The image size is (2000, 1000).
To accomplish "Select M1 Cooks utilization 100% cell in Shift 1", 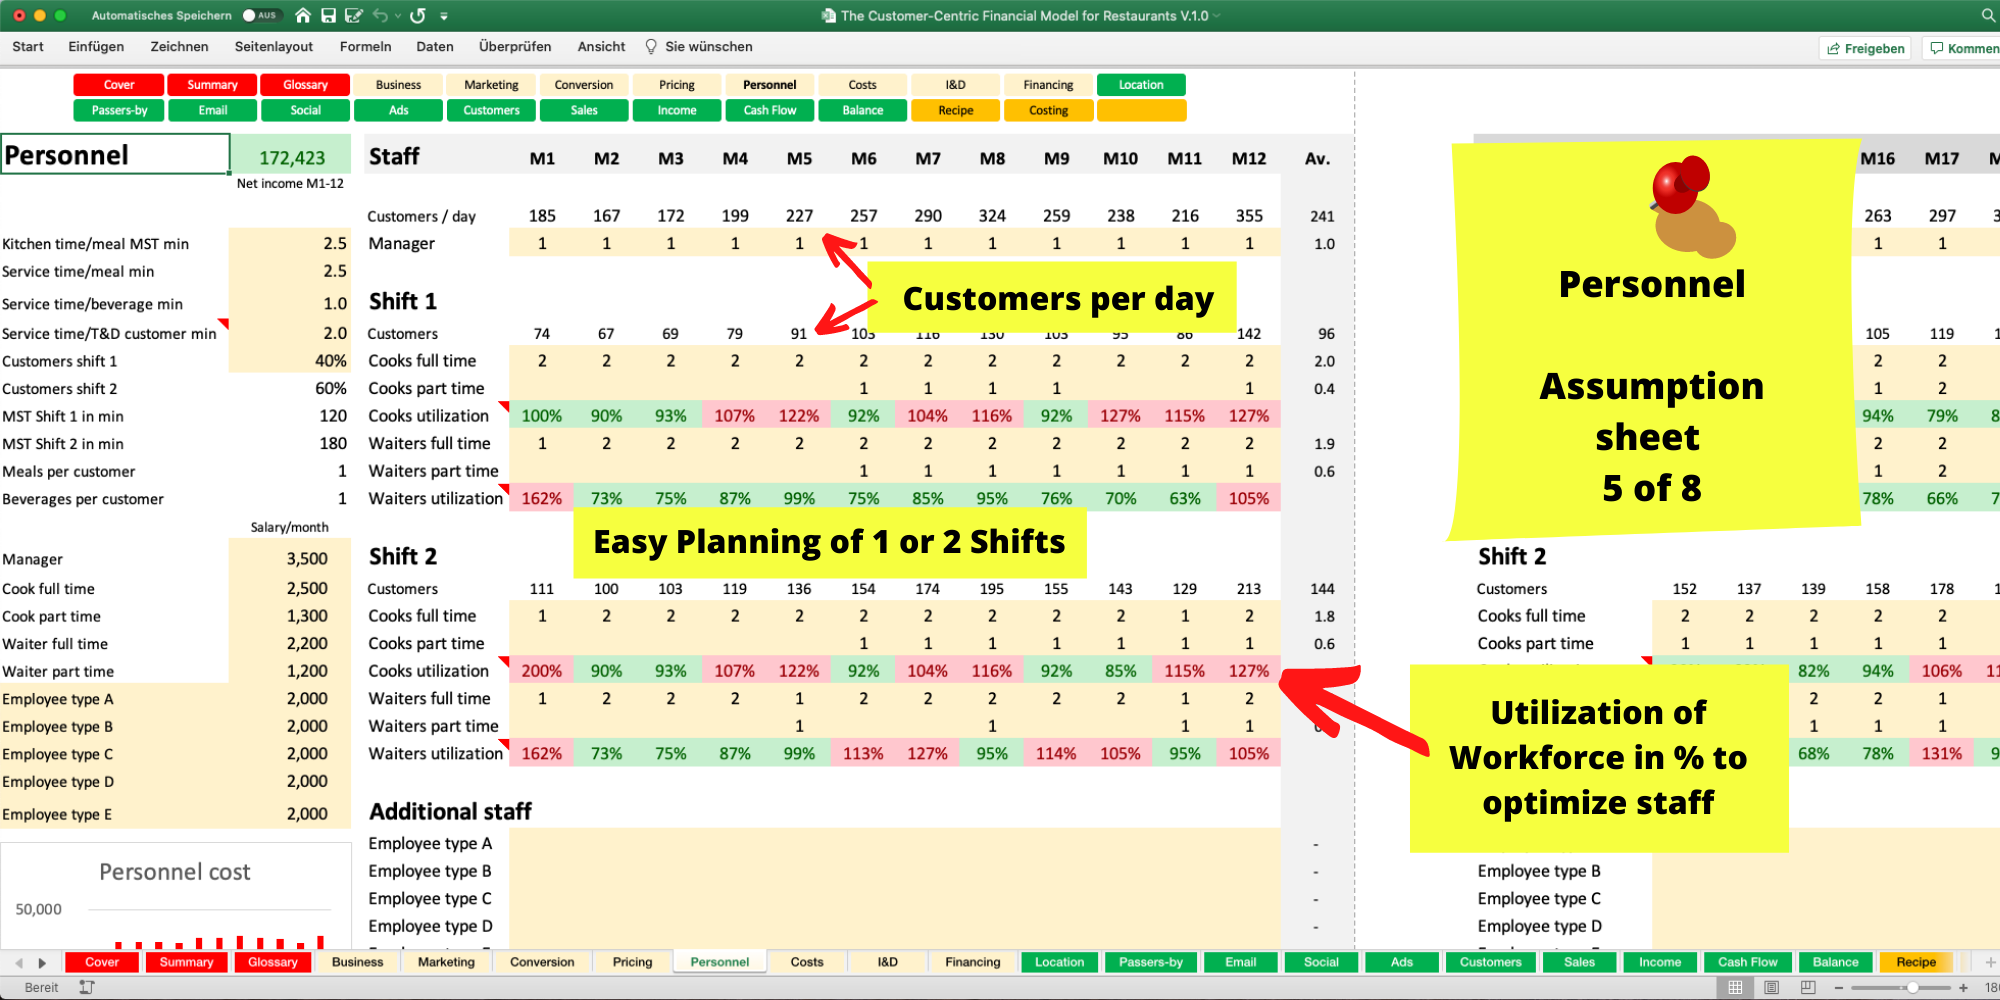I will point(542,416).
